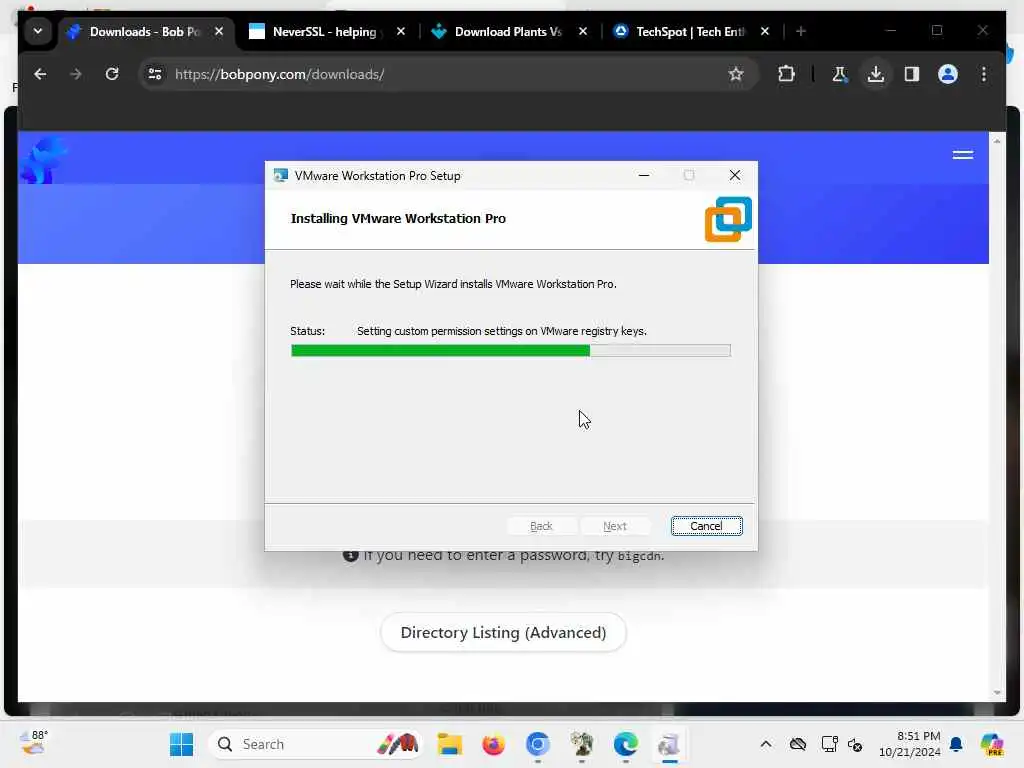Screen dimensions: 1024x768
Task: Open the Bob Pony site hamburger menu
Action: point(963,155)
